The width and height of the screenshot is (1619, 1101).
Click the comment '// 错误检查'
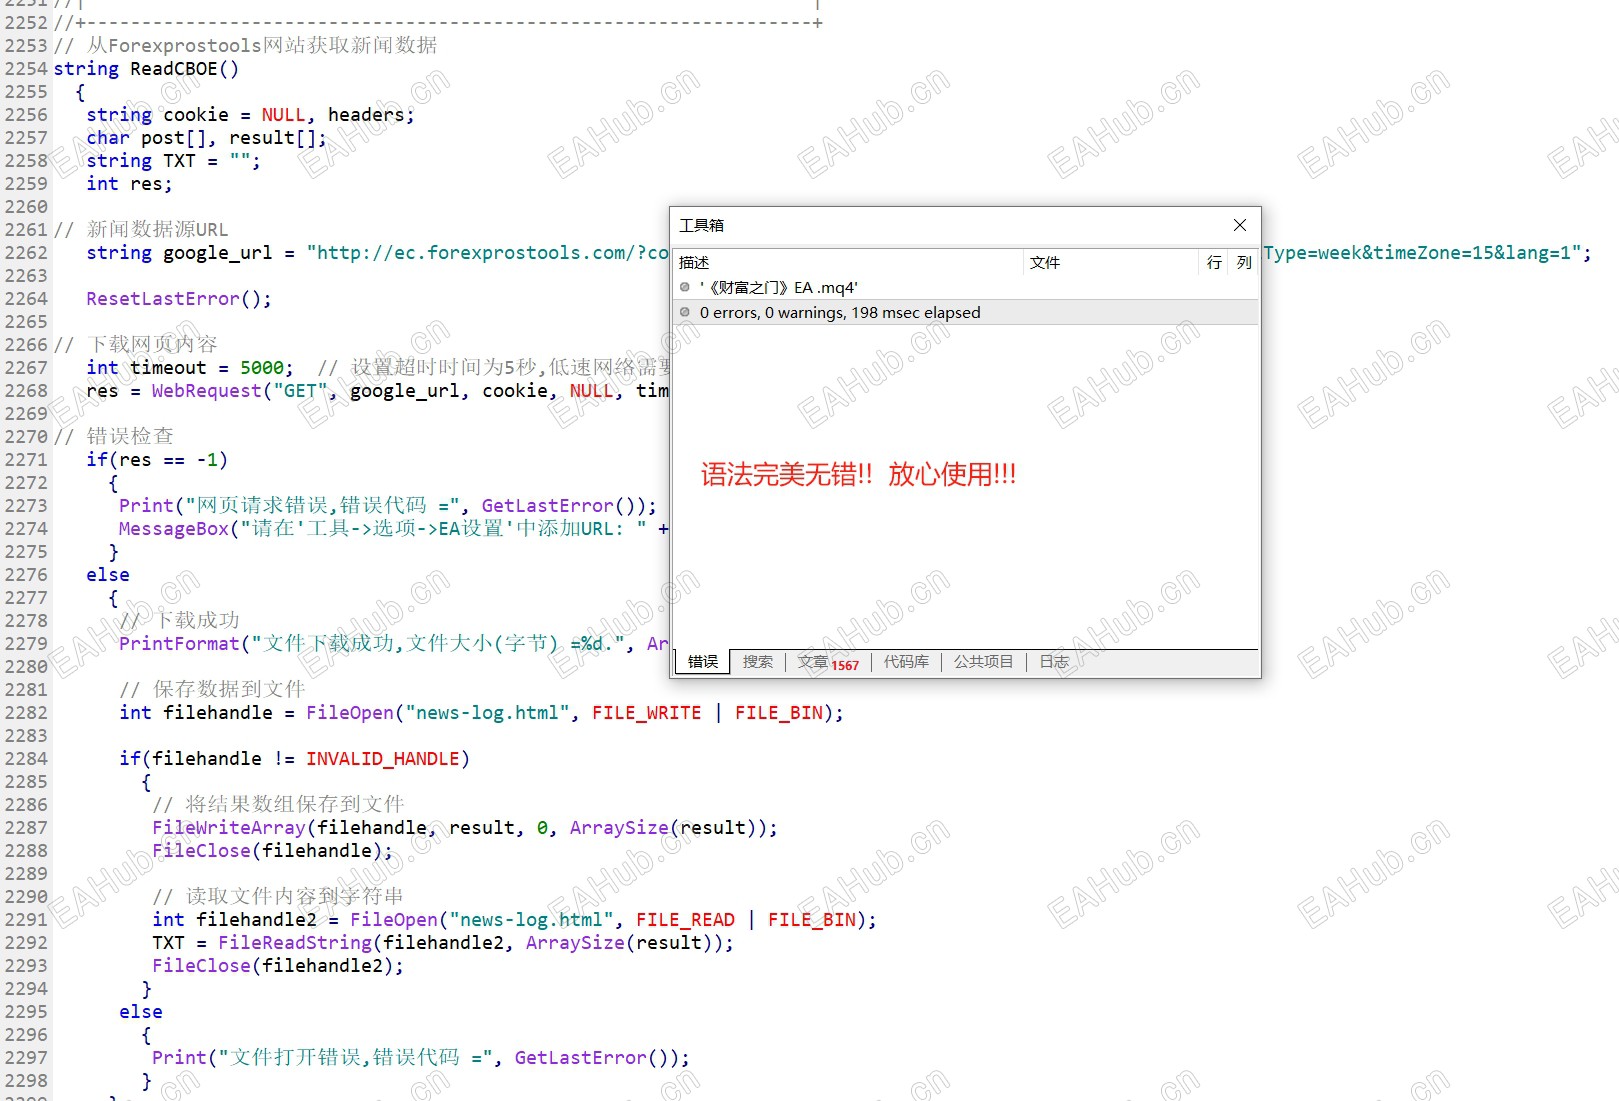(114, 436)
